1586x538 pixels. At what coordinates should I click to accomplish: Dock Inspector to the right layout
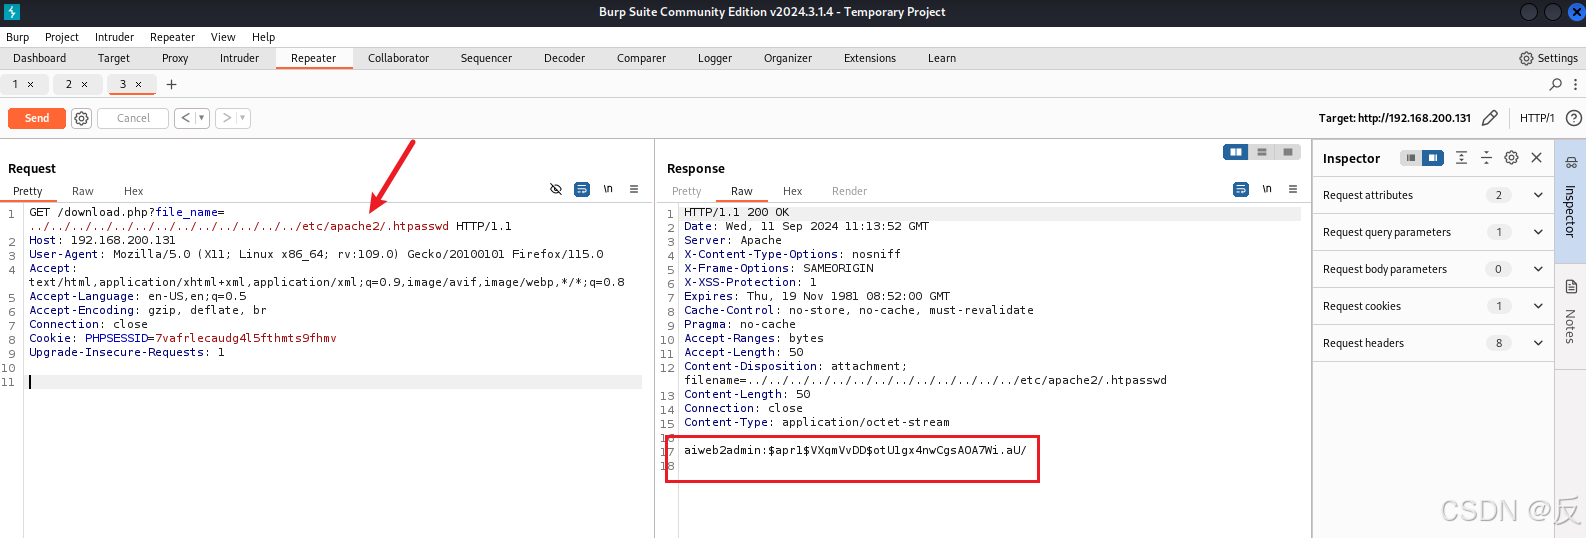tap(1433, 158)
